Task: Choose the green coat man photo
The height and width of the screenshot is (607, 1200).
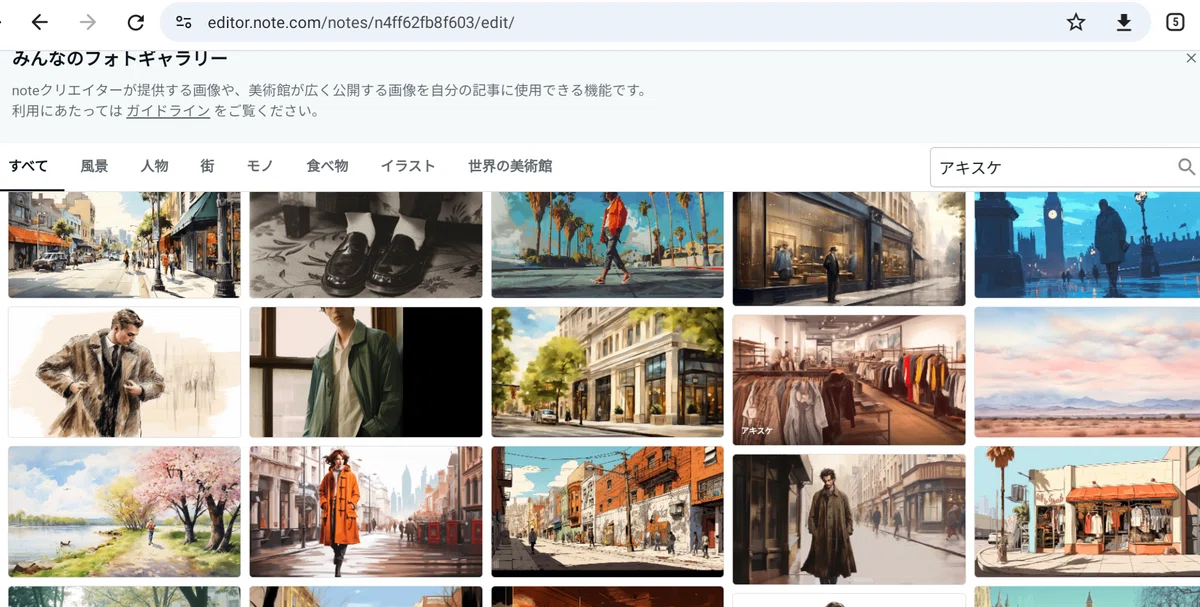Action: [366, 372]
